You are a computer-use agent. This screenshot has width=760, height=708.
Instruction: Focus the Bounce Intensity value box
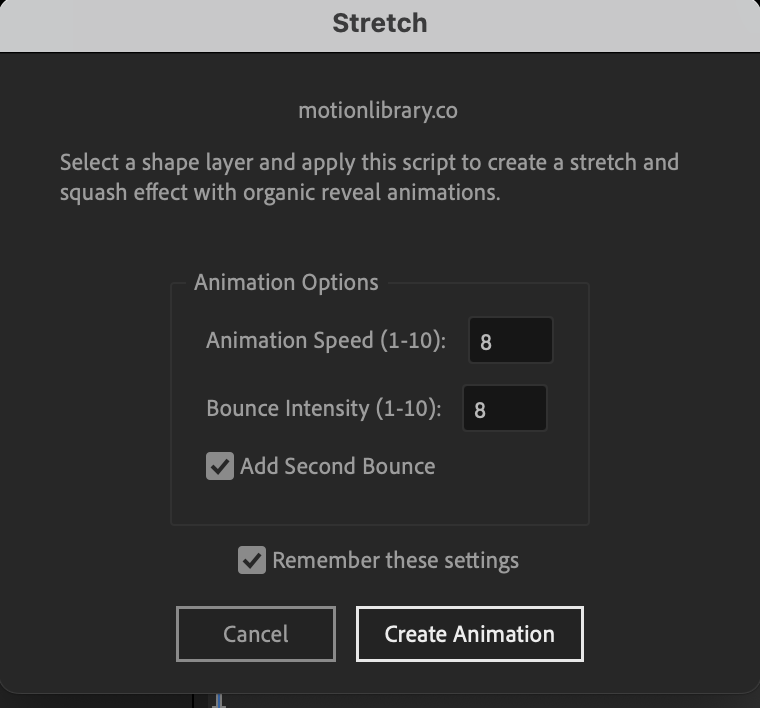pyautogui.click(x=505, y=409)
